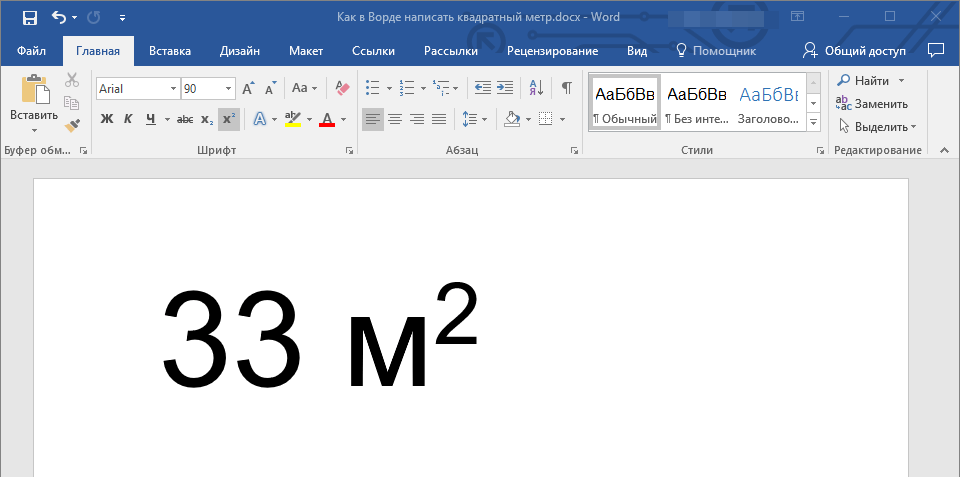This screenshot has width=960, height=477.
Task: Expand the Styles gallery more arrow
Action: point(813,122)
